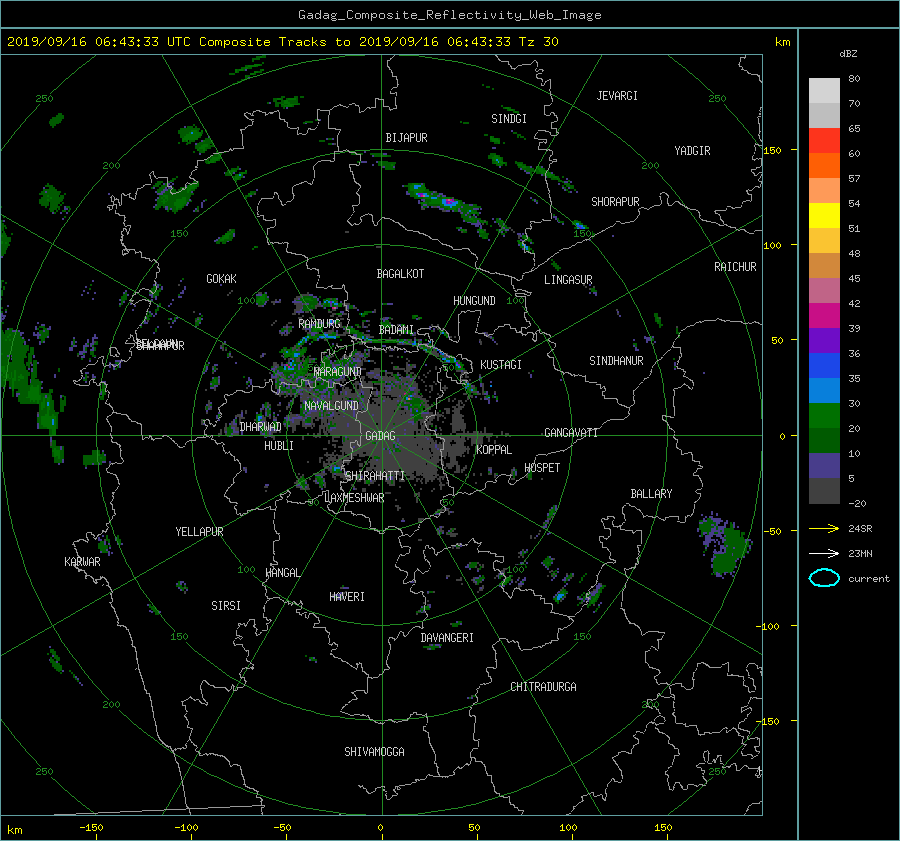Screen dimensions: 900x841
Task: Click the timestamp Composite Tracks header text
Action: [282, 42]
